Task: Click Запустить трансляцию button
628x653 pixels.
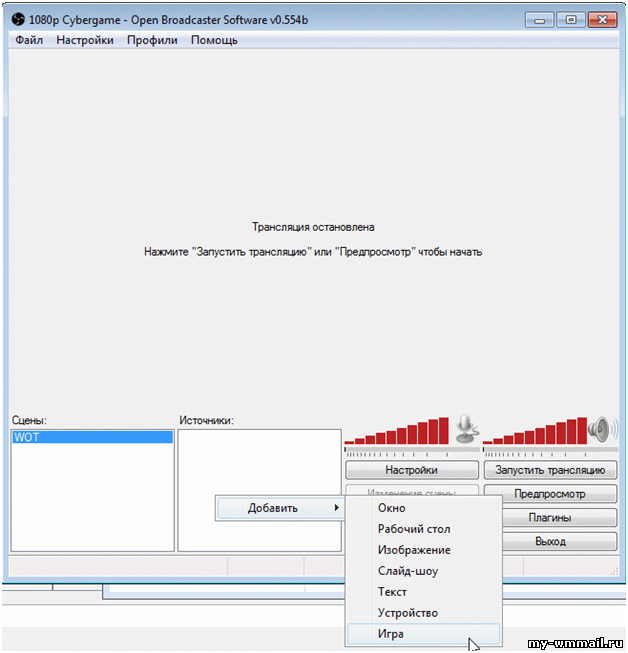Action: (x=550, y=470)
